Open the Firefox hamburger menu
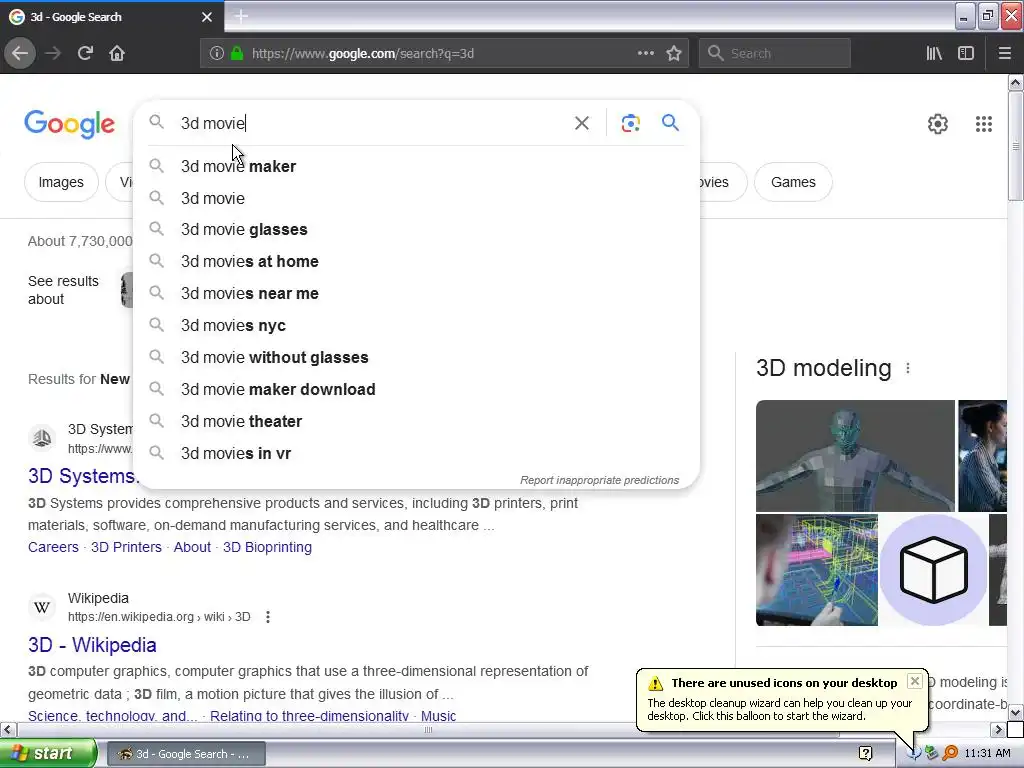The image size is (1024, 768). (x=1004, y=53)
